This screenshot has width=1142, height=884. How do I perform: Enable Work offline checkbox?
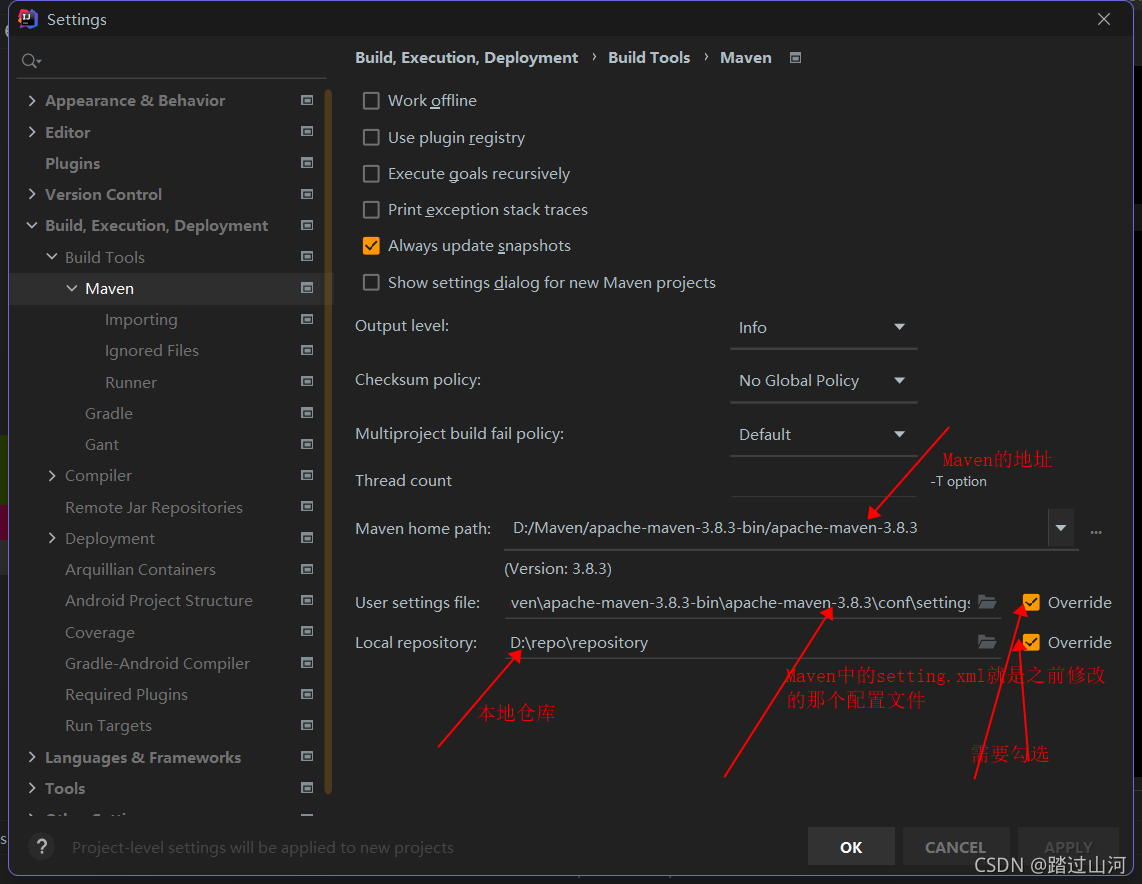[371, 100]
